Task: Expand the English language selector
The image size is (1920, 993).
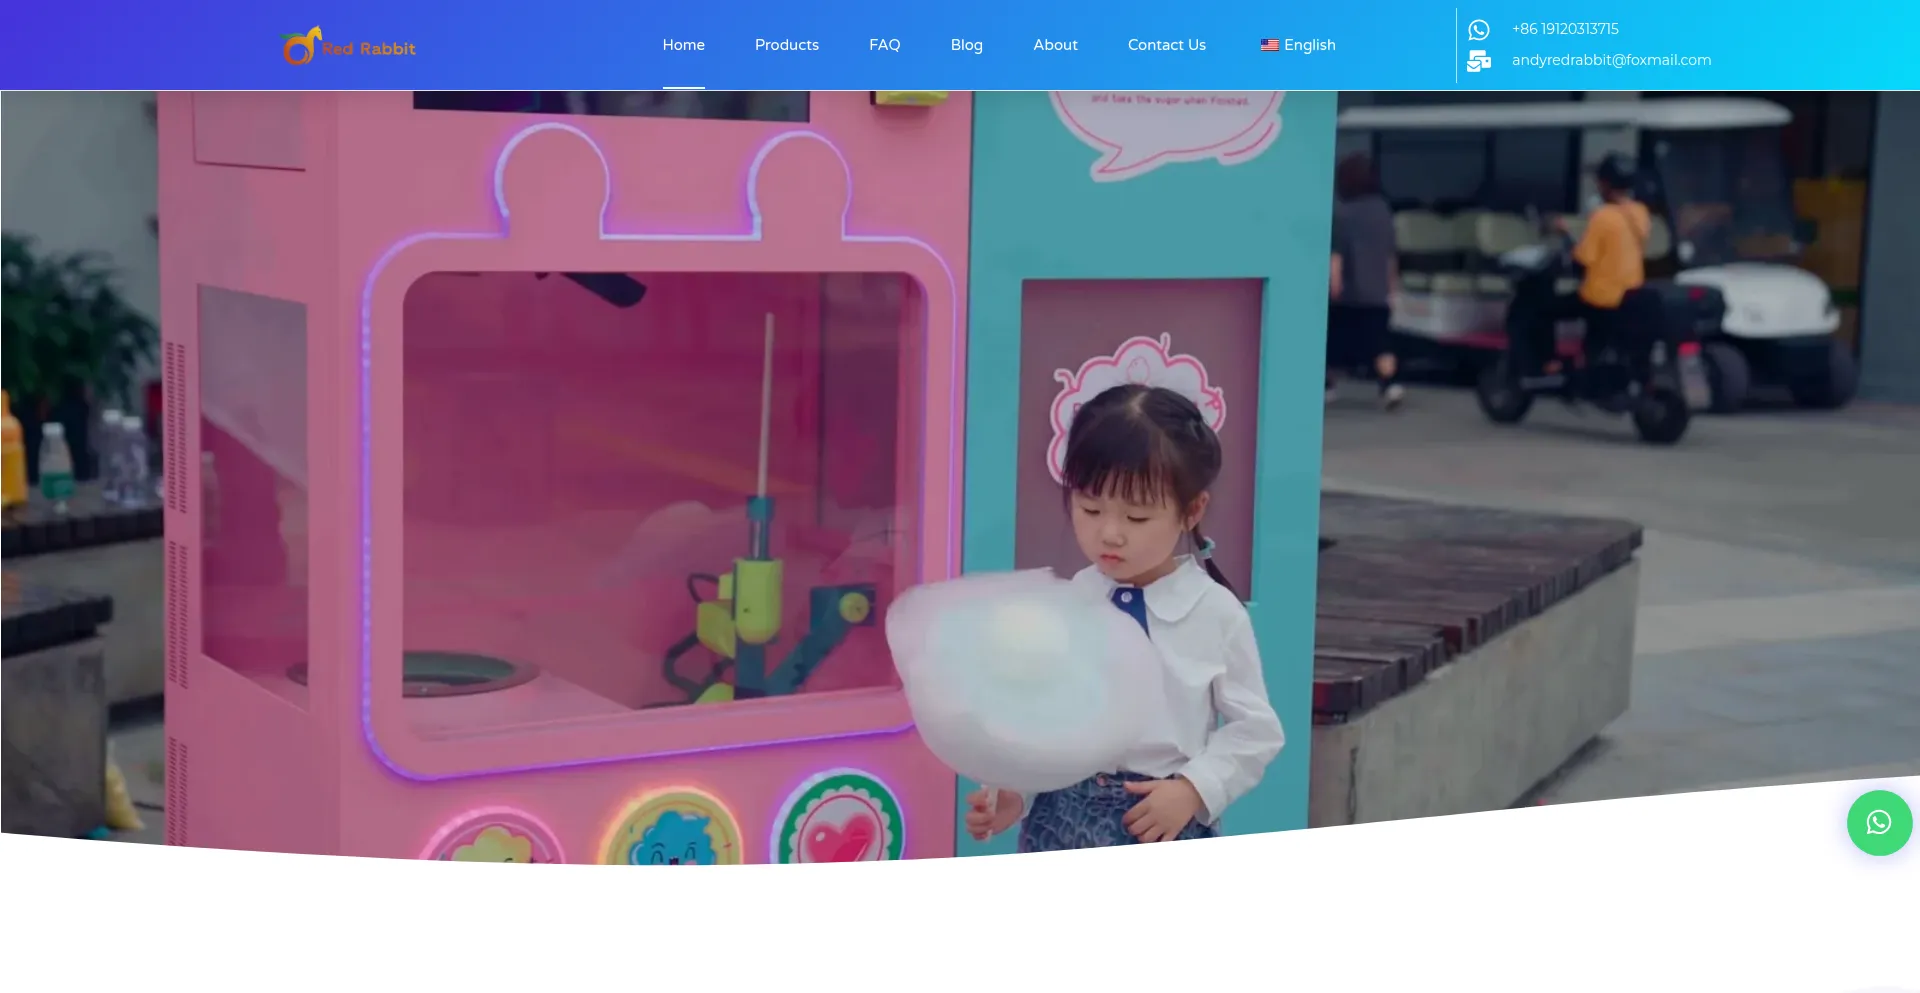Action: pos(1309,45)
